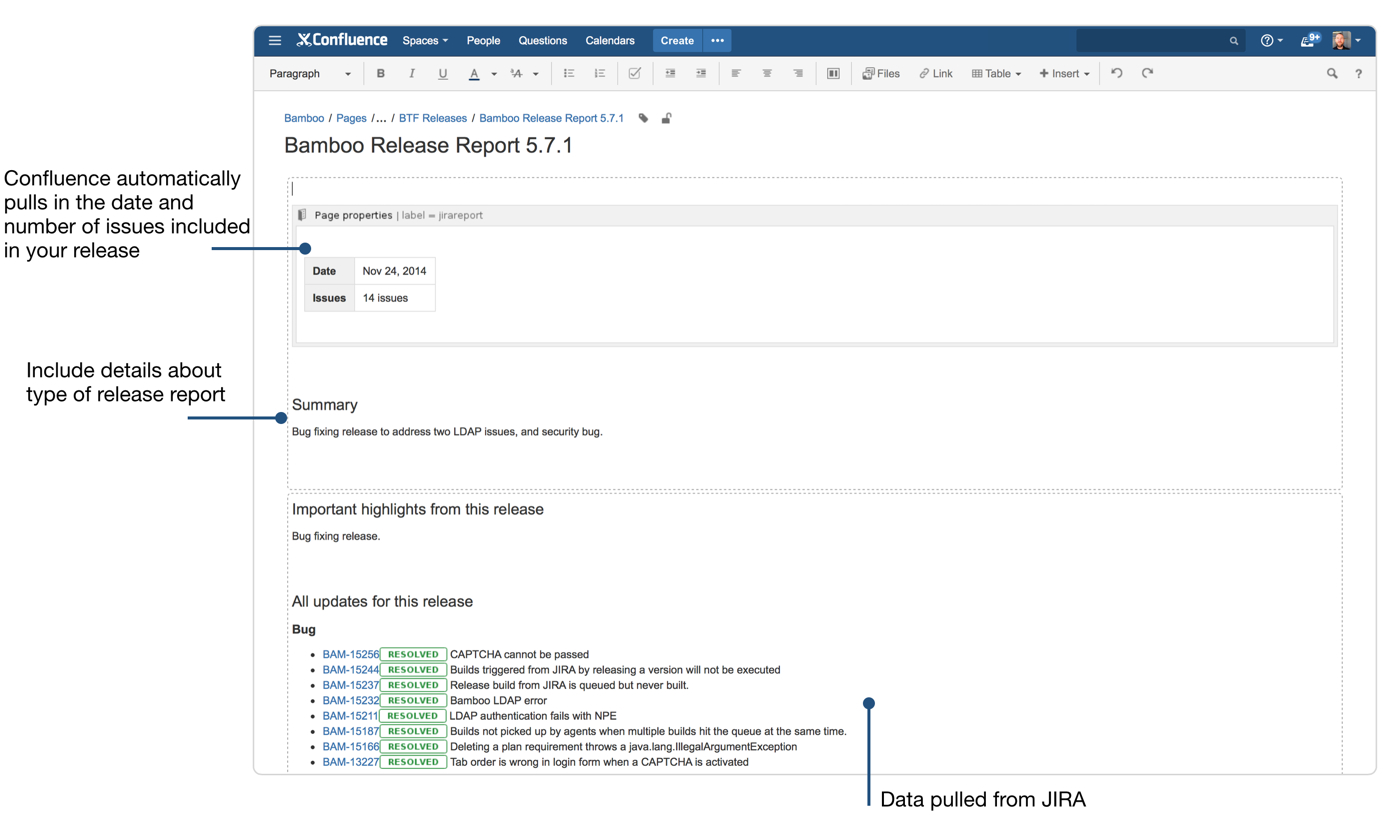
Task: Open issue BAM-15232
Action: pos(351,701)
